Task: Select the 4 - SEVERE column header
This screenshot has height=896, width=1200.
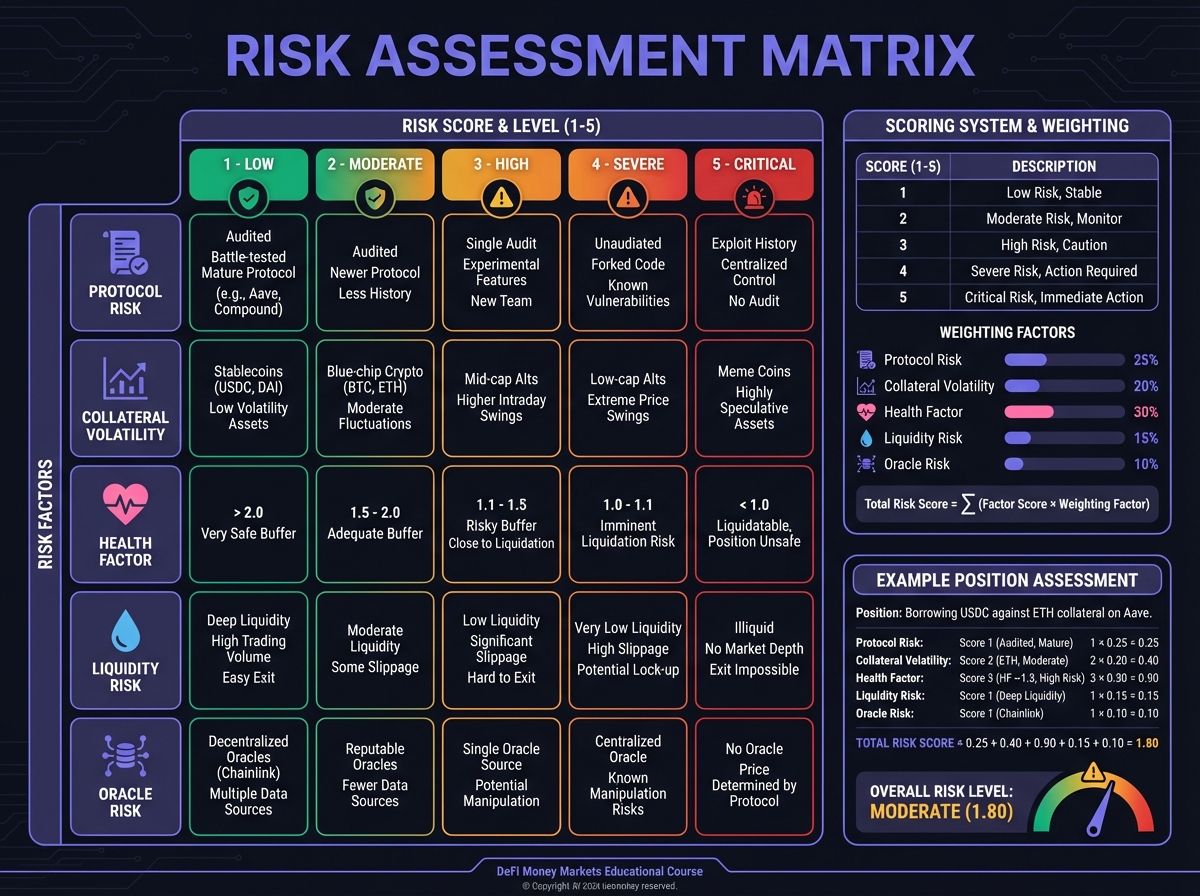Action: [x=627, y=164]
